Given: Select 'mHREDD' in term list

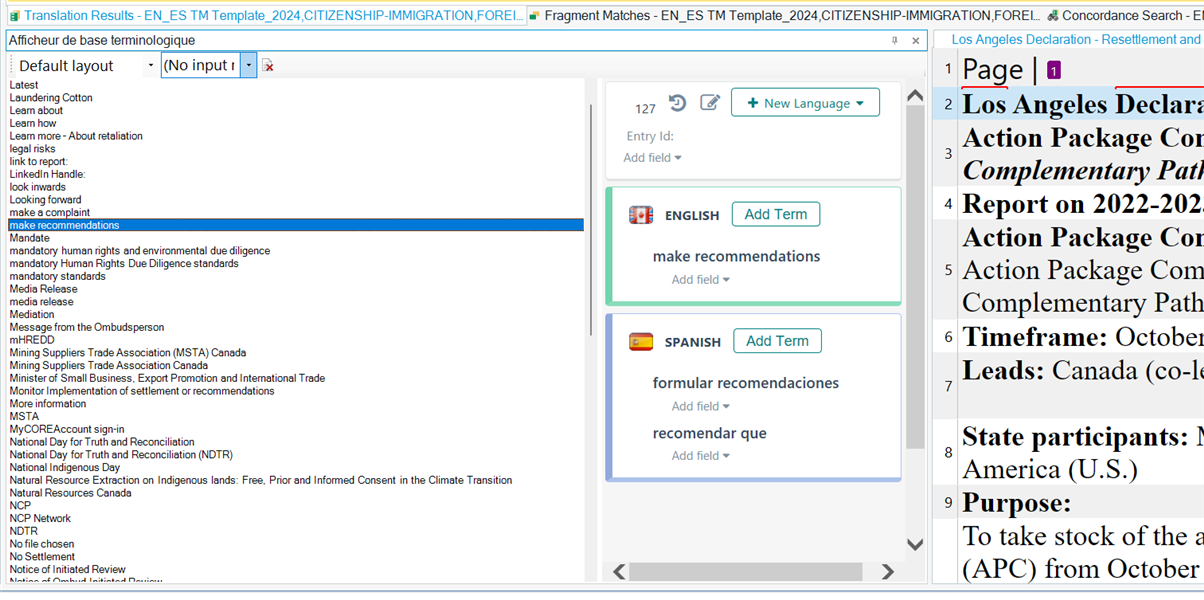Looking at the screenshot, I should click(x=32, y=340).
